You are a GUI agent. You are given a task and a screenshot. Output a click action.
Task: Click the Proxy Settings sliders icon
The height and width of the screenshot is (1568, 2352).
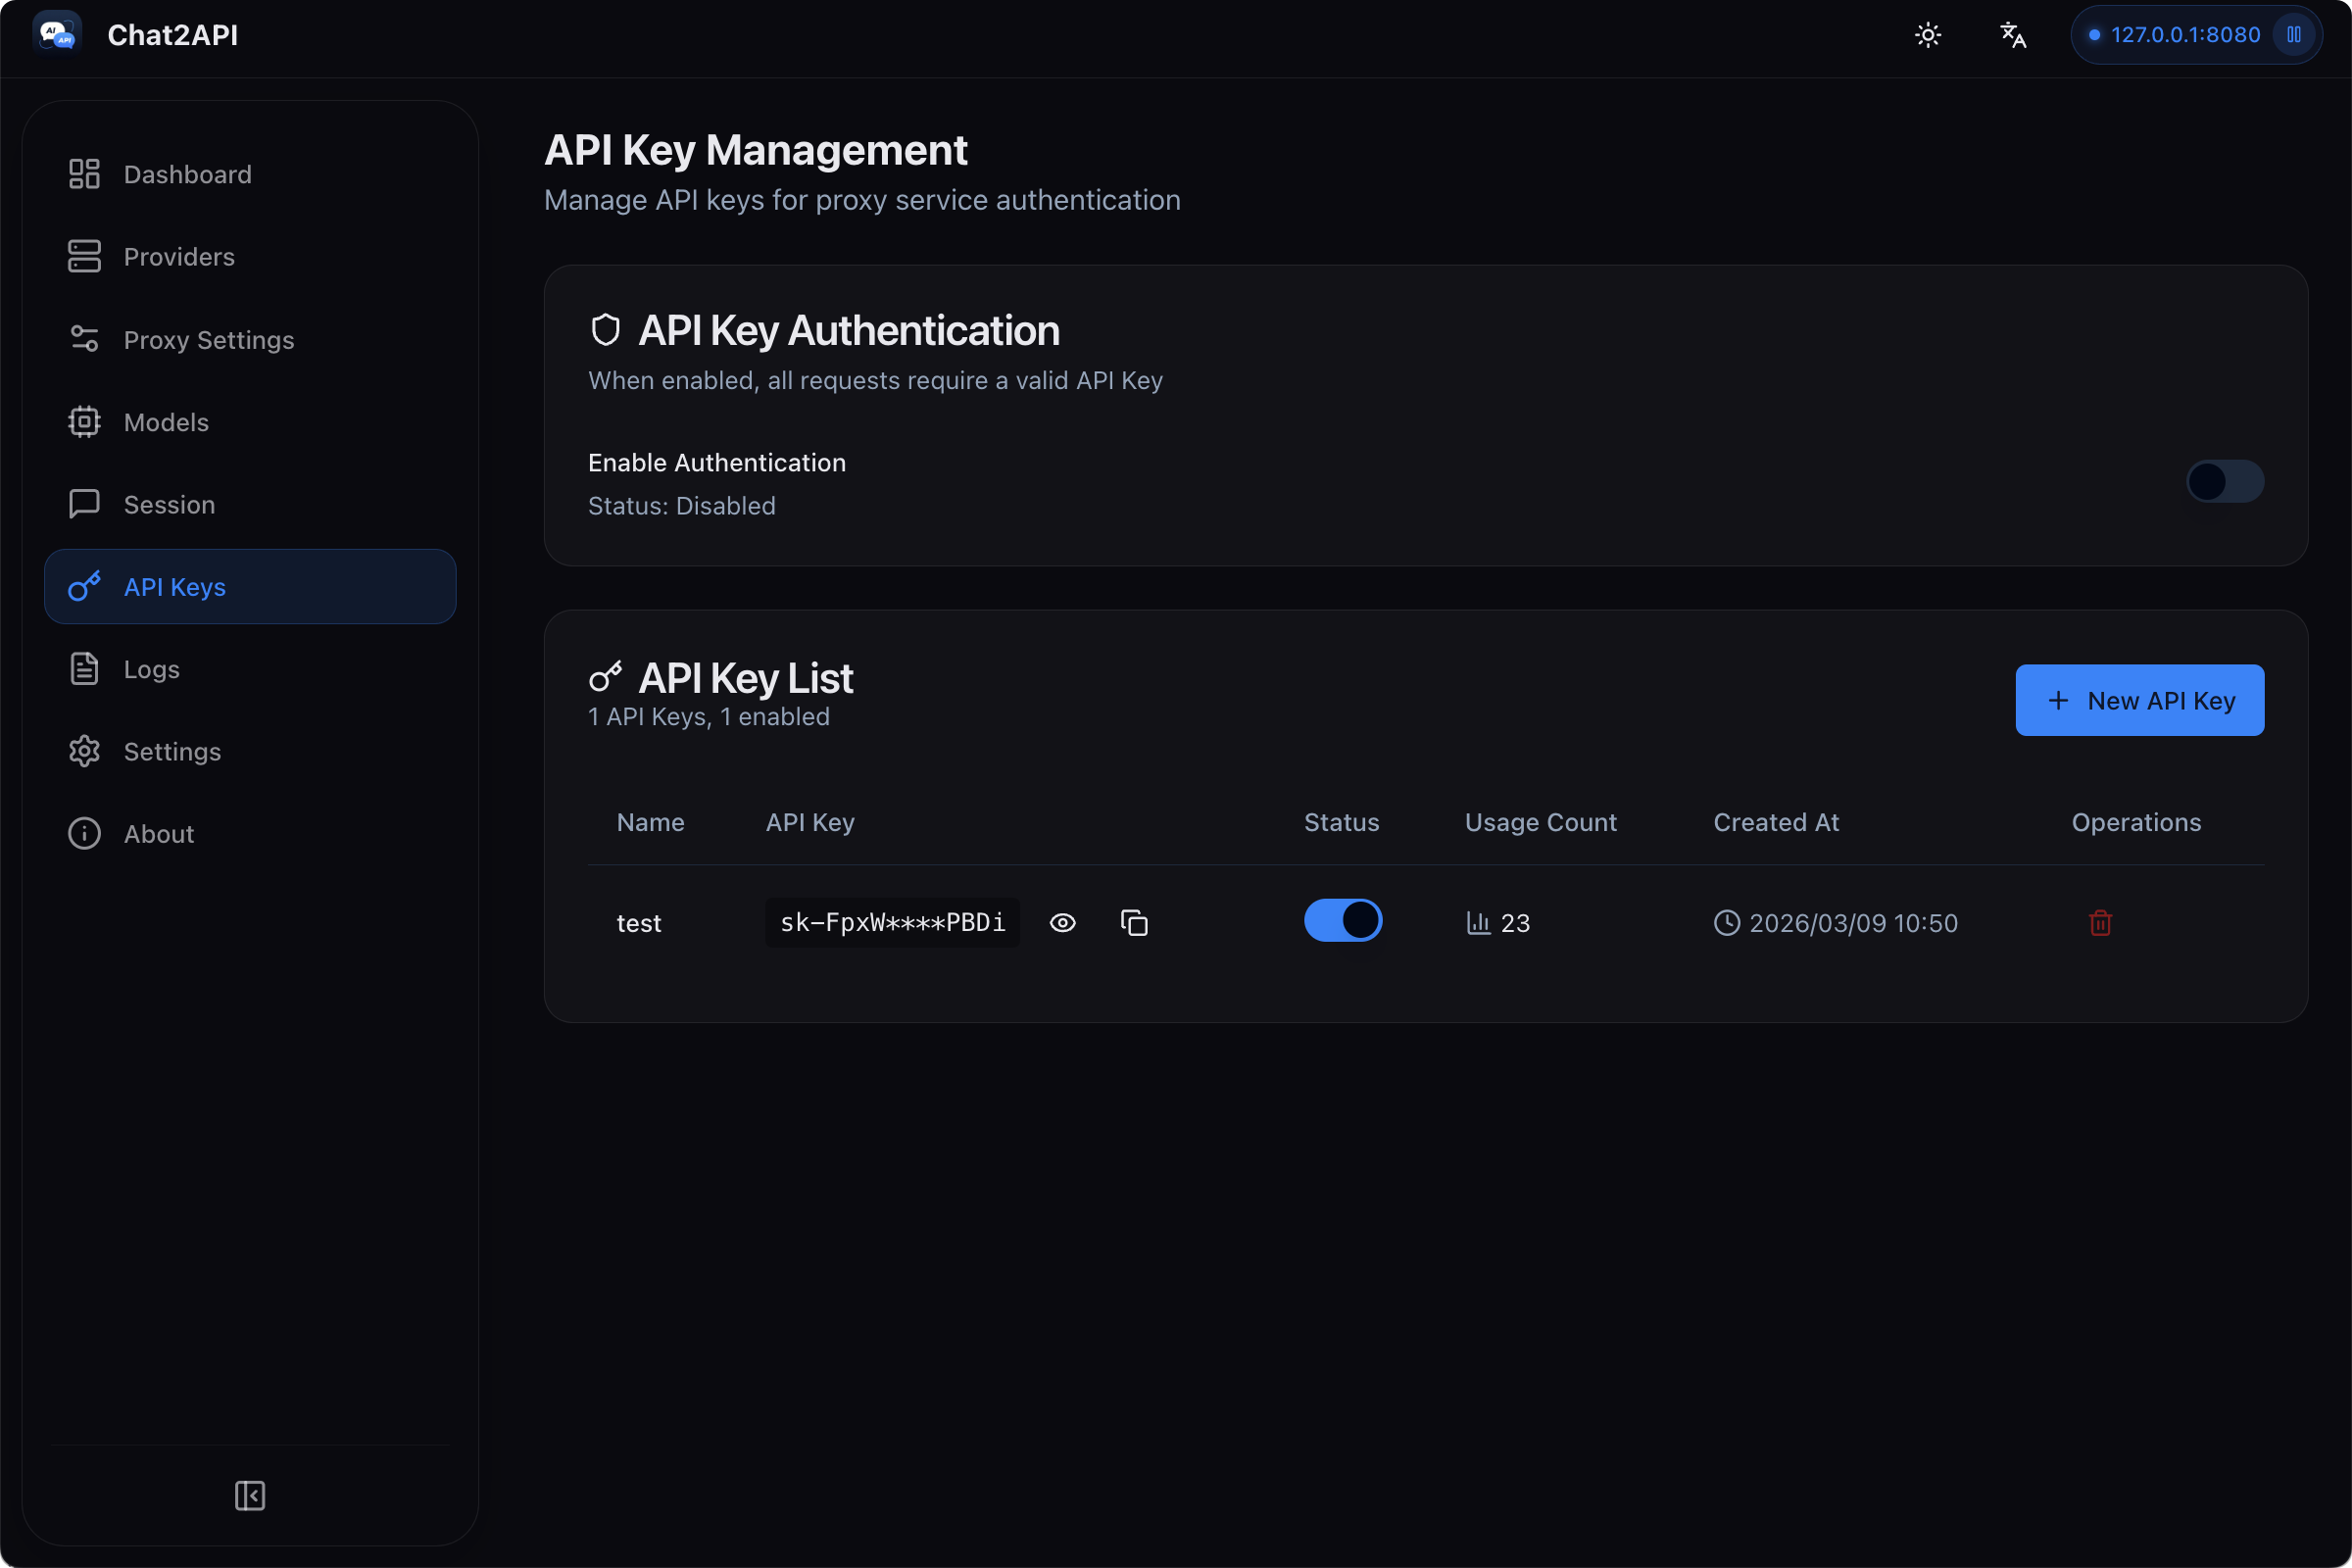tap(84, 339)
